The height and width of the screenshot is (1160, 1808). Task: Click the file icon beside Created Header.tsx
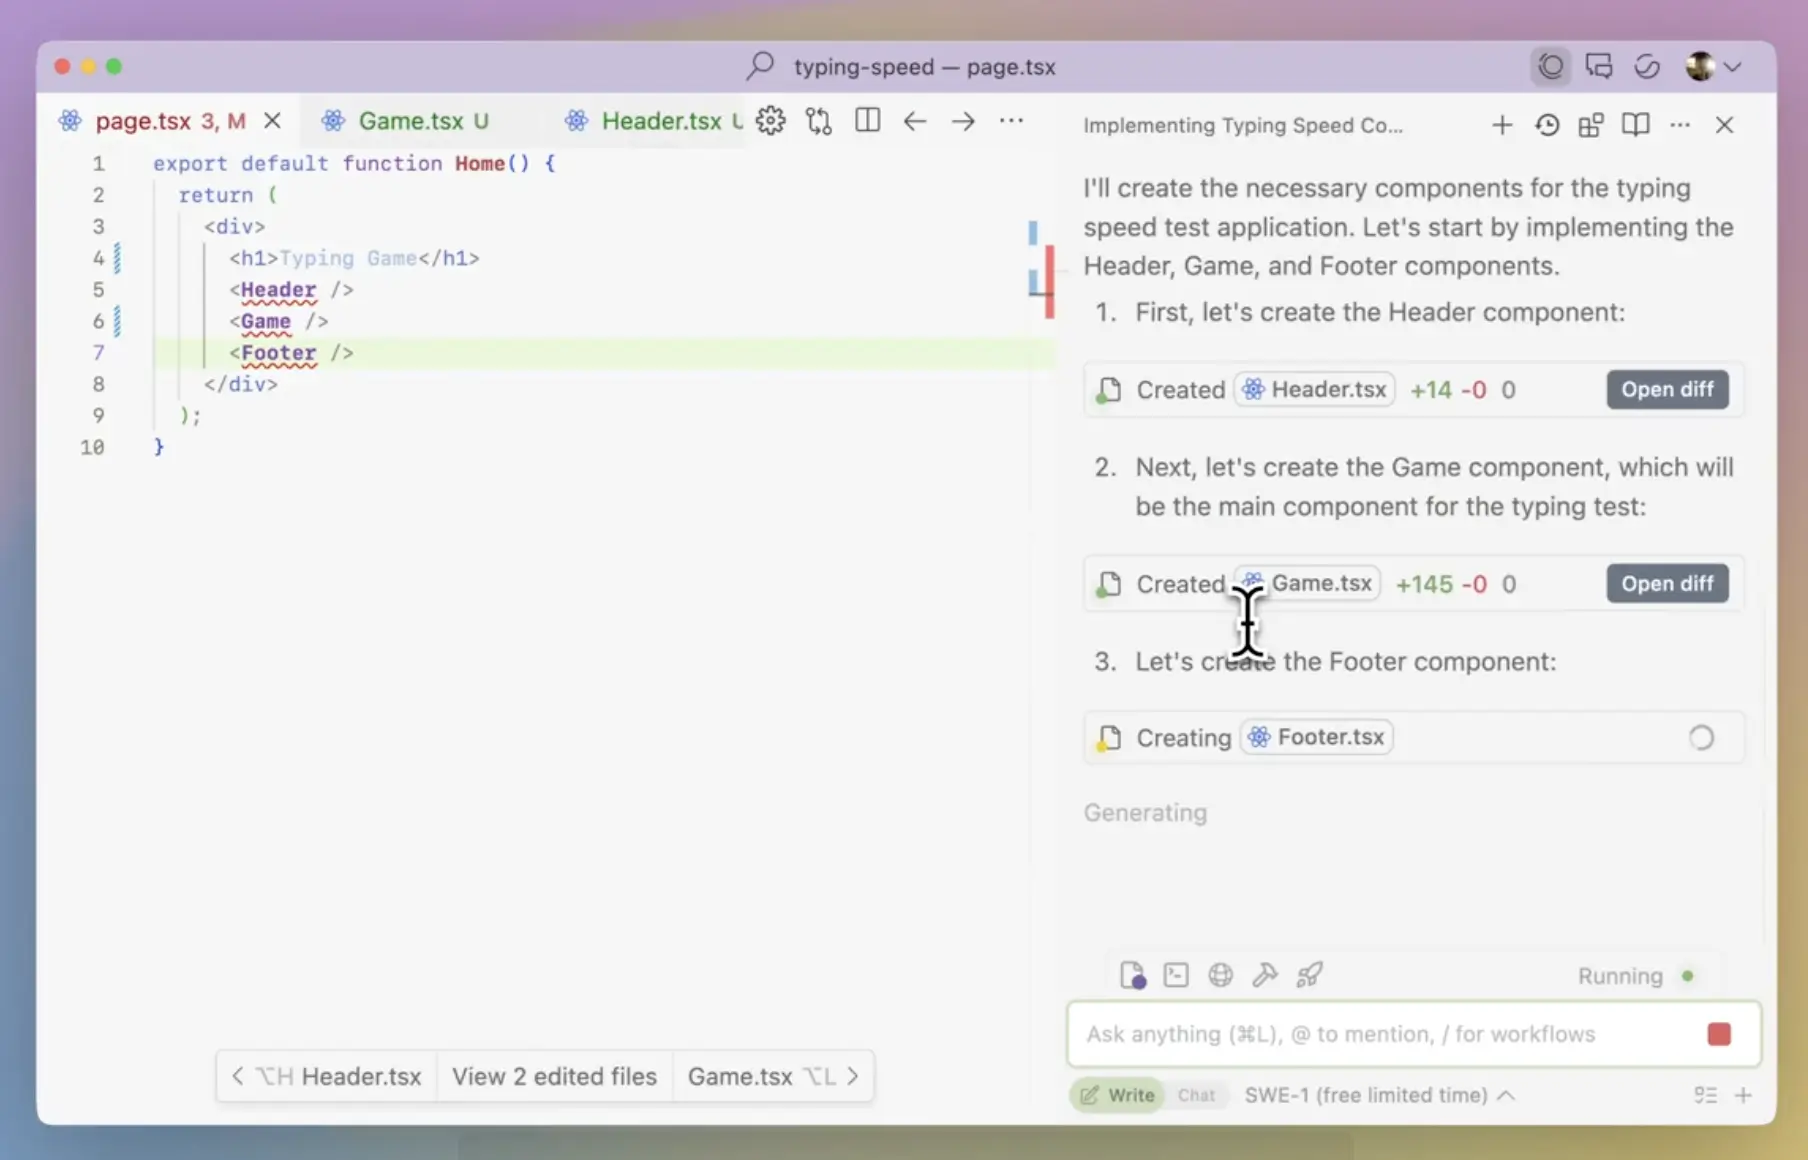(x=1108, y=390)
